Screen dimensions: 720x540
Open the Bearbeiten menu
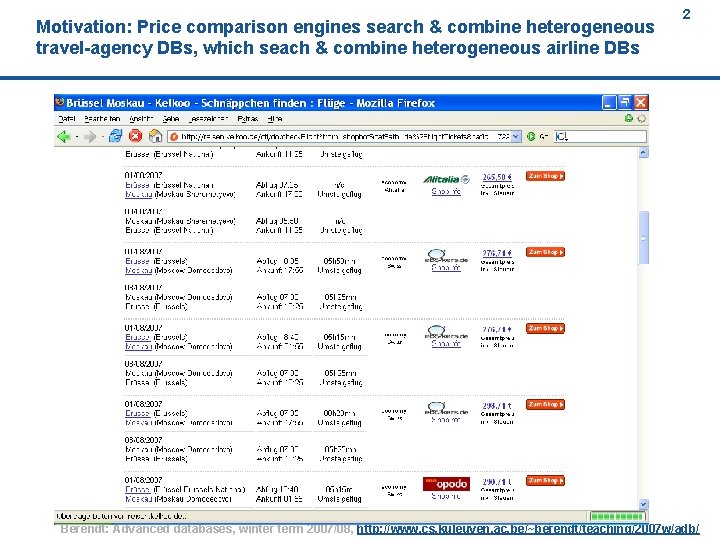tap(102, 118)
